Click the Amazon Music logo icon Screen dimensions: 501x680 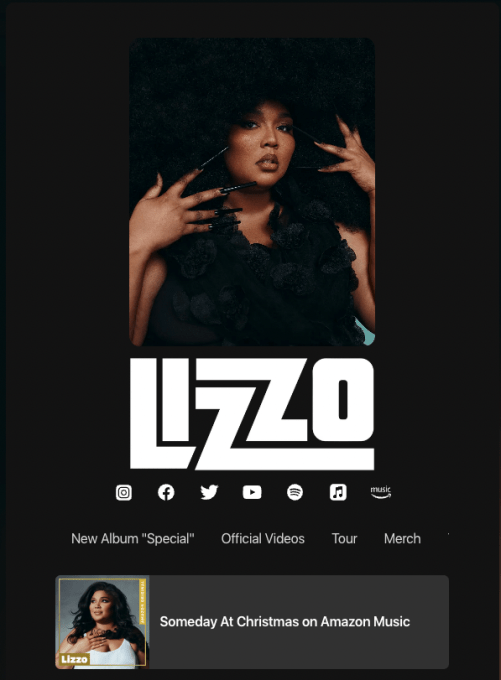click(380, 492)
